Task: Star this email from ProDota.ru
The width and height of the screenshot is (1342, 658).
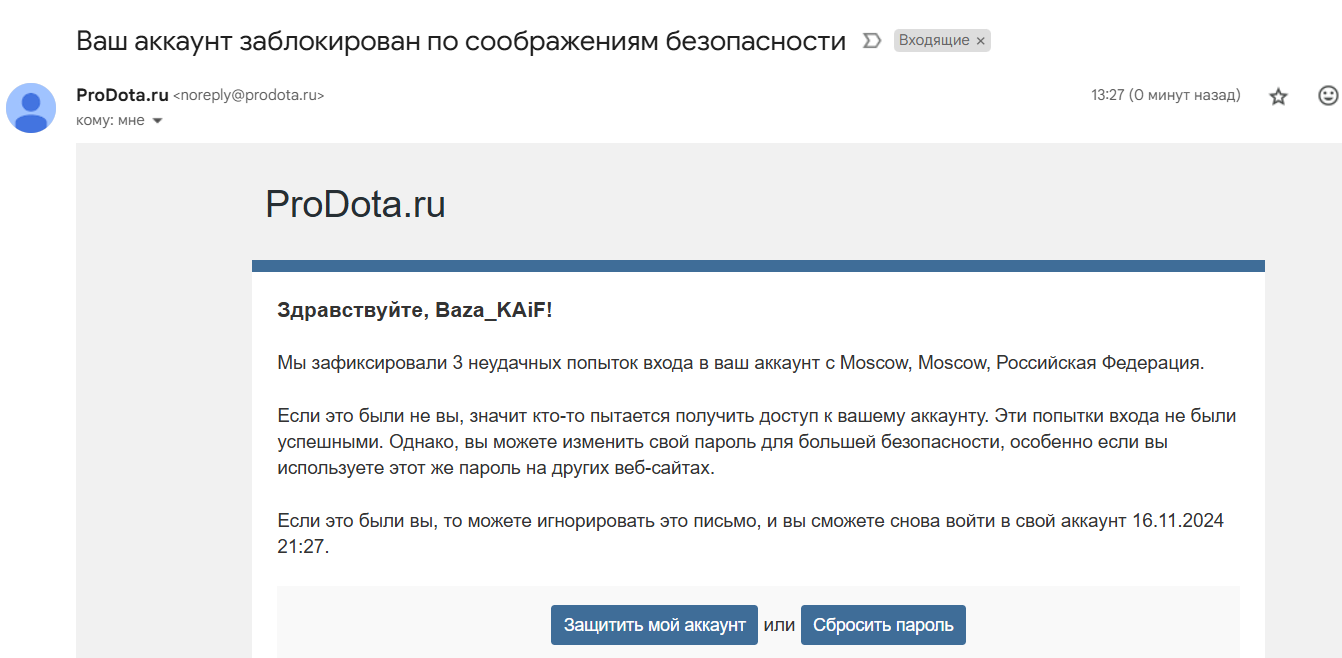Action: pos(1278,97)
